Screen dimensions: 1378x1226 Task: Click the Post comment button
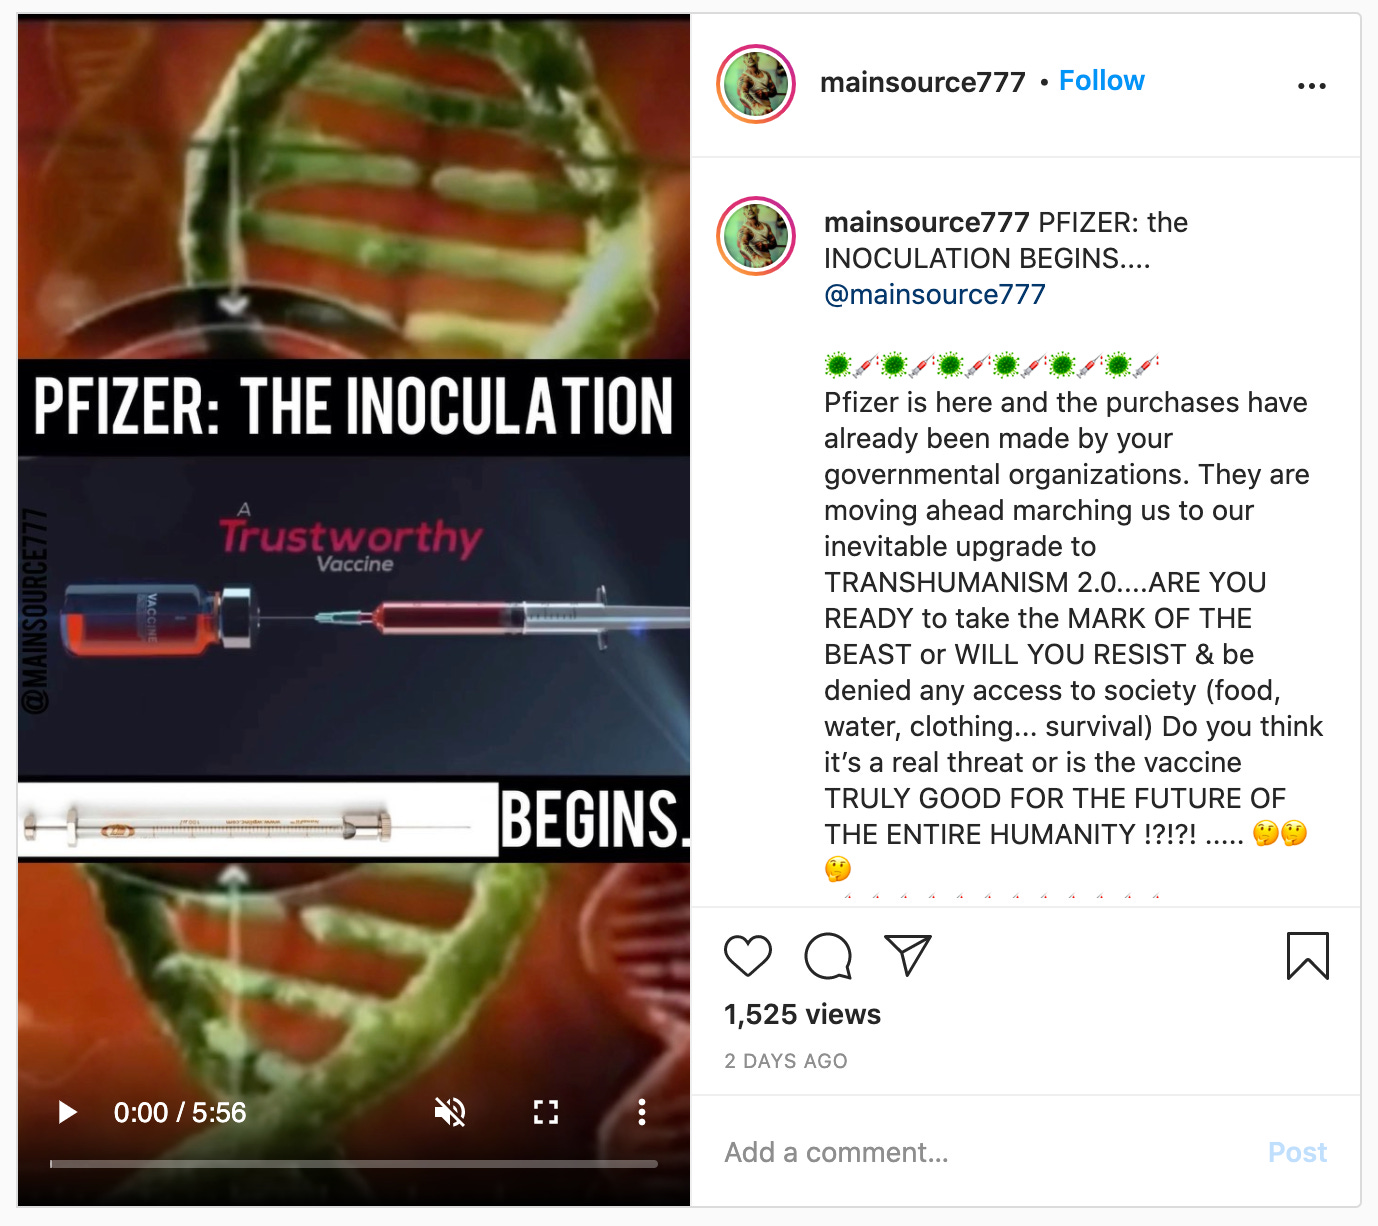1297,1152
